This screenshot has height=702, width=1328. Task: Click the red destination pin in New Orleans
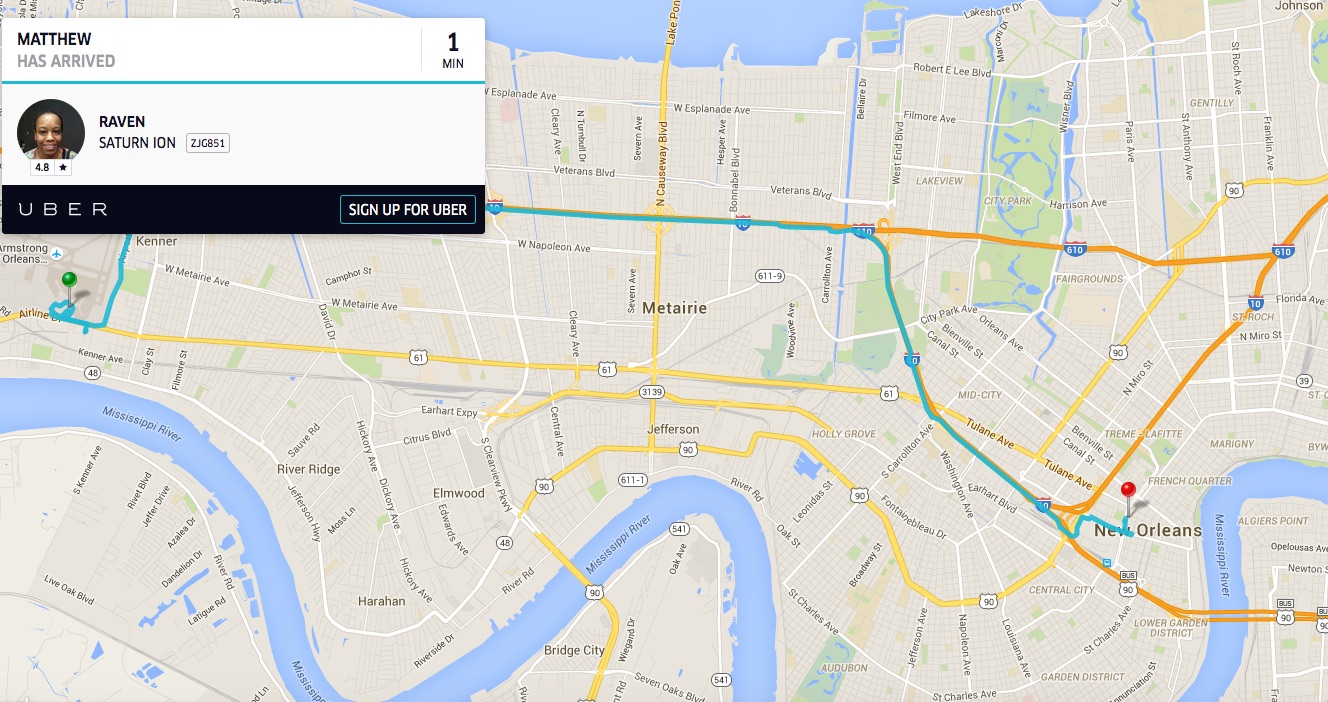point(1128,495)
